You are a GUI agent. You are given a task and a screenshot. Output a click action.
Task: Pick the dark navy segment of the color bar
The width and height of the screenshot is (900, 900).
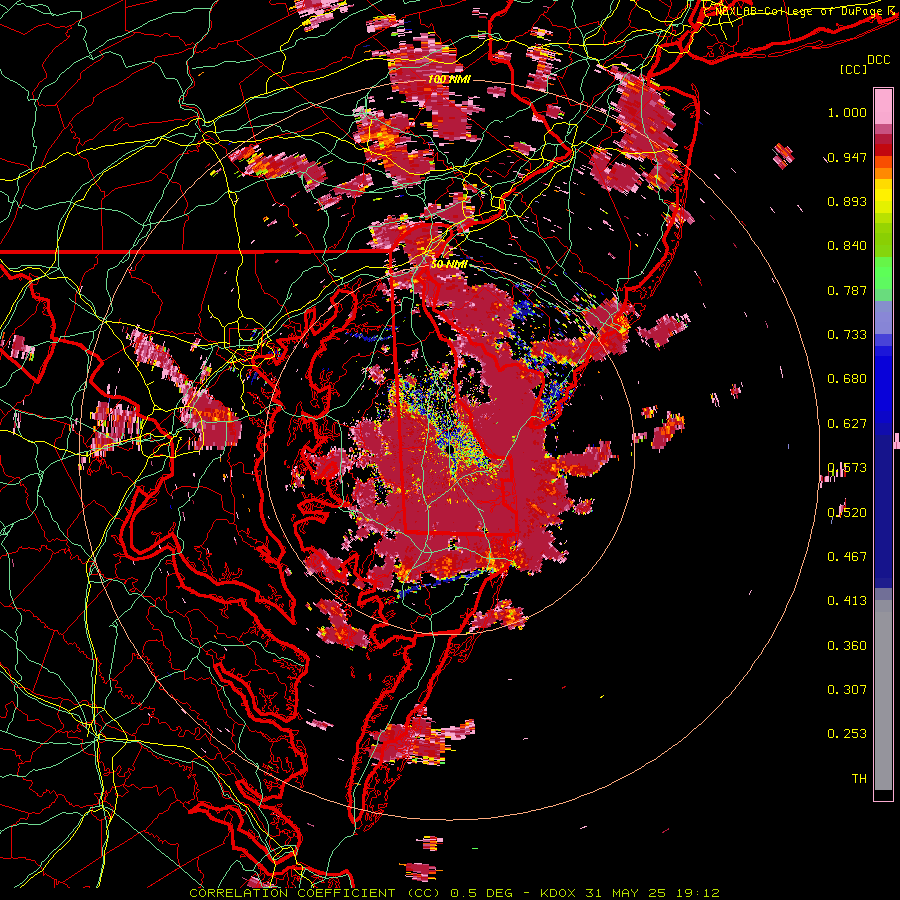(x=883, y=505)
